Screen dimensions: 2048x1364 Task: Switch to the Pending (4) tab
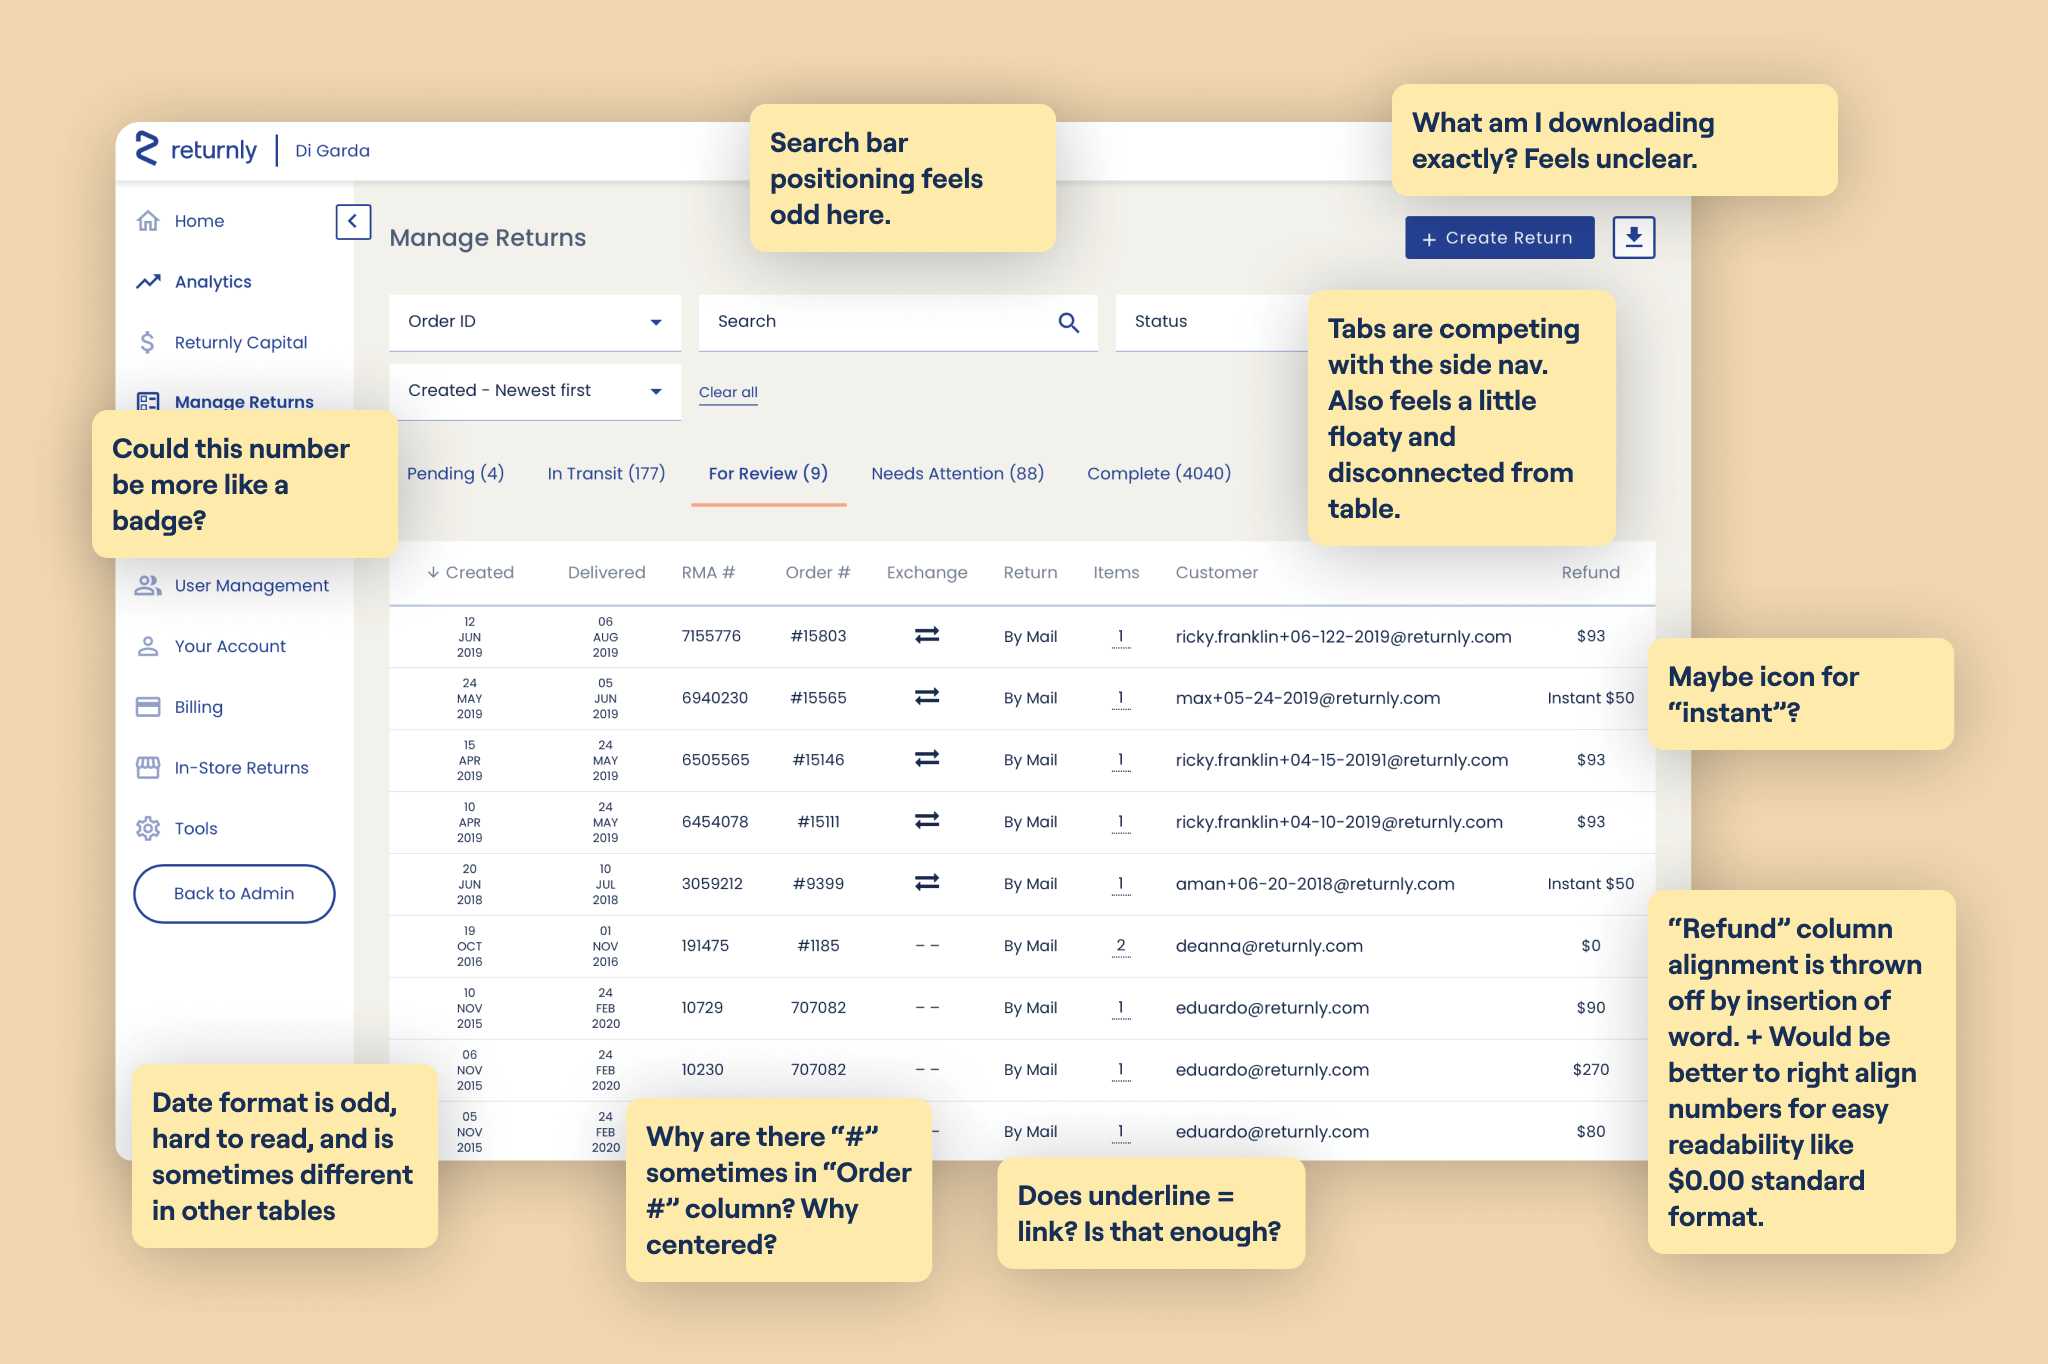point(456,474)
